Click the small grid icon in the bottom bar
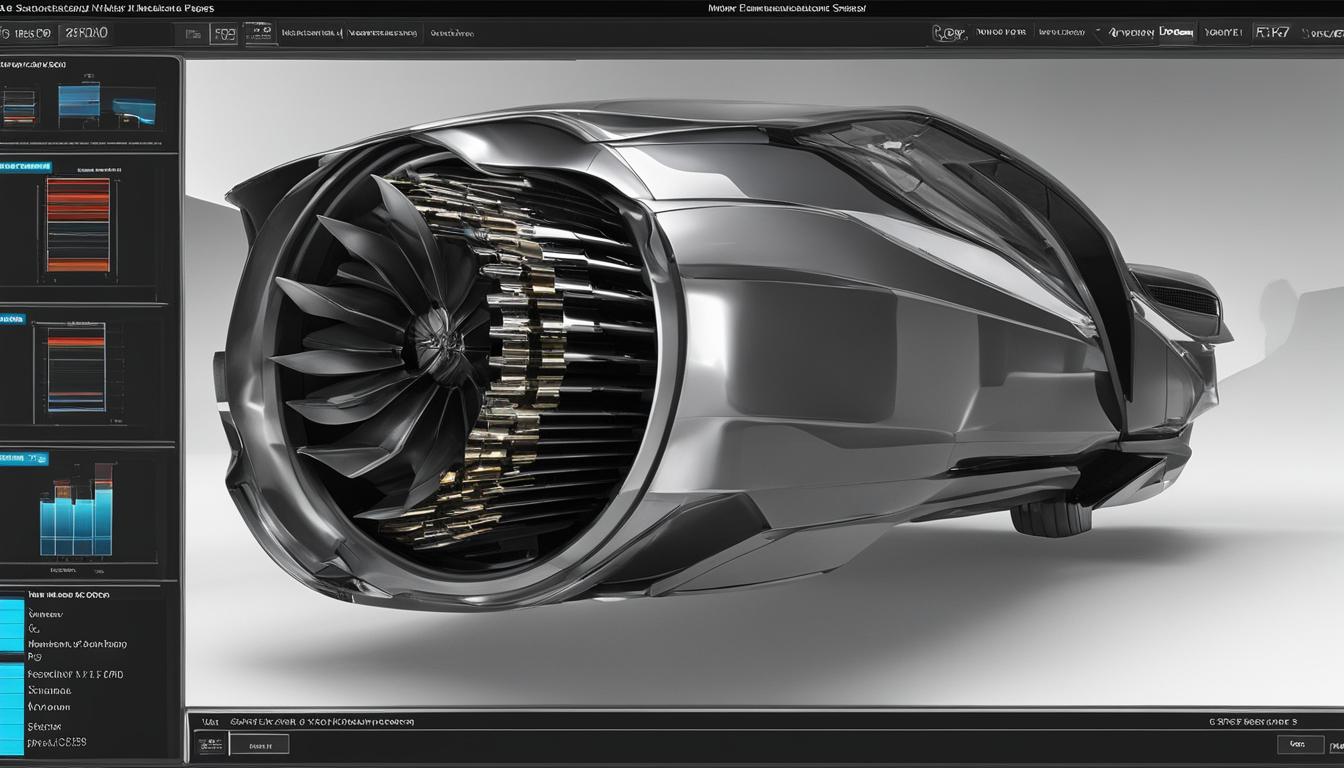Viewport: 1344px width, 768px height. [210, 744]
